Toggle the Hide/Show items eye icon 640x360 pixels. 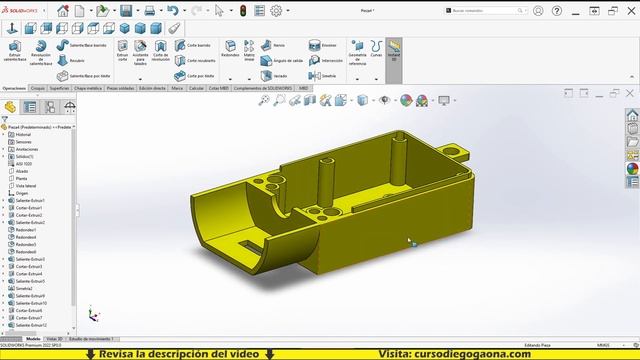[384, 100]
